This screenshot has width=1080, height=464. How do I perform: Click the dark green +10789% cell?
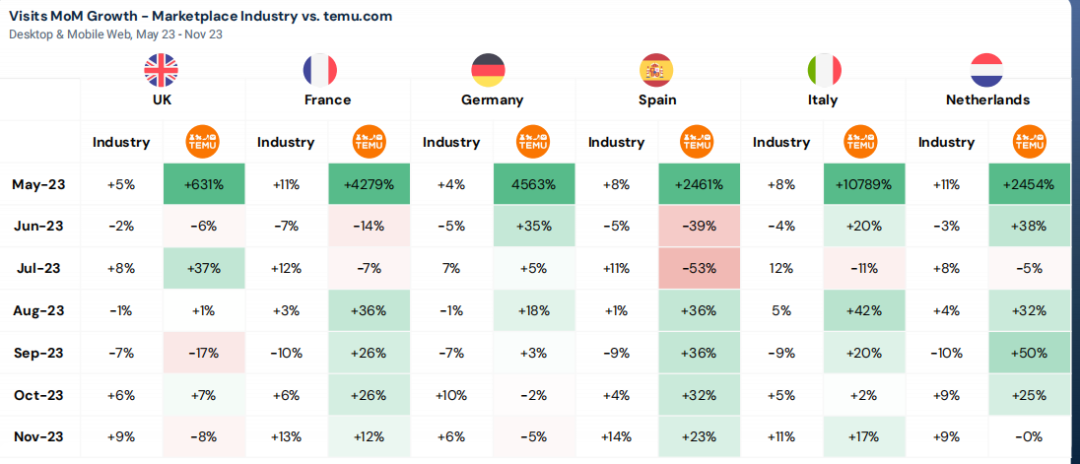coord(863,184)
